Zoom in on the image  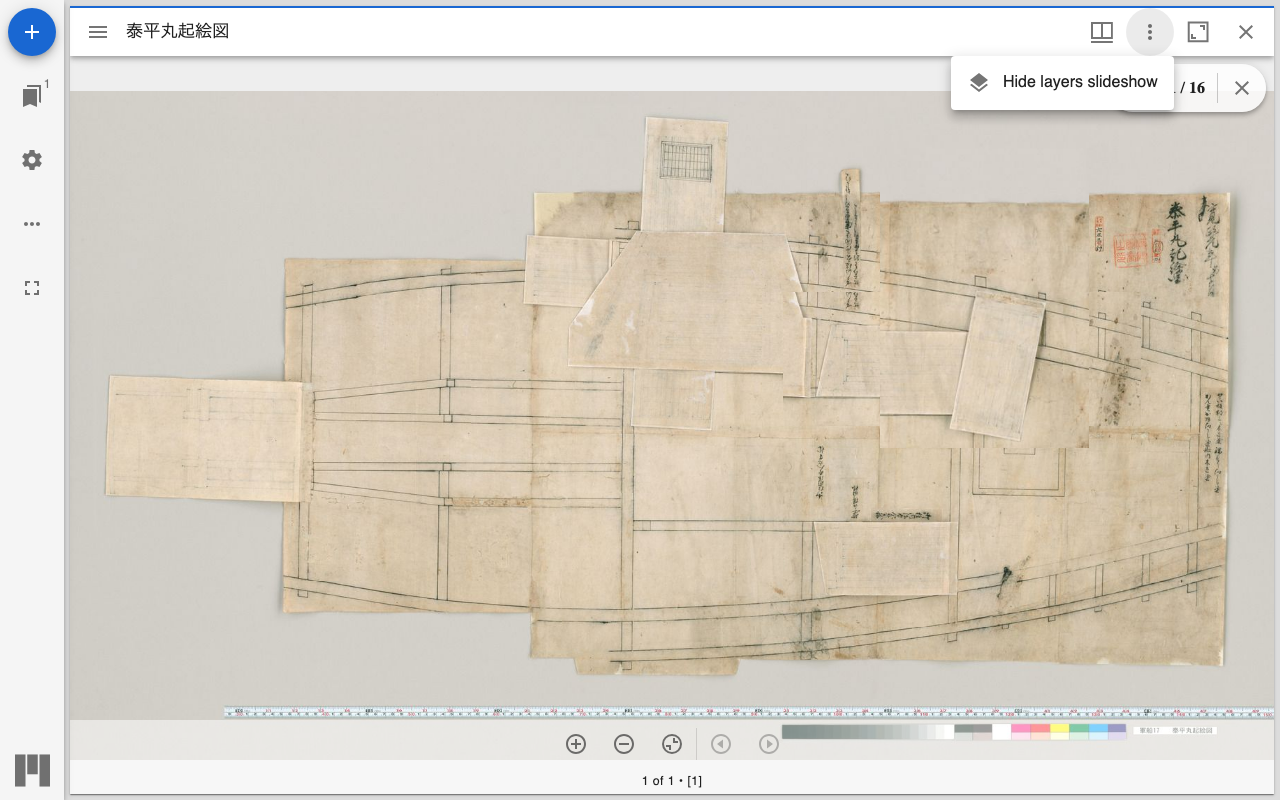pos(576,744)
